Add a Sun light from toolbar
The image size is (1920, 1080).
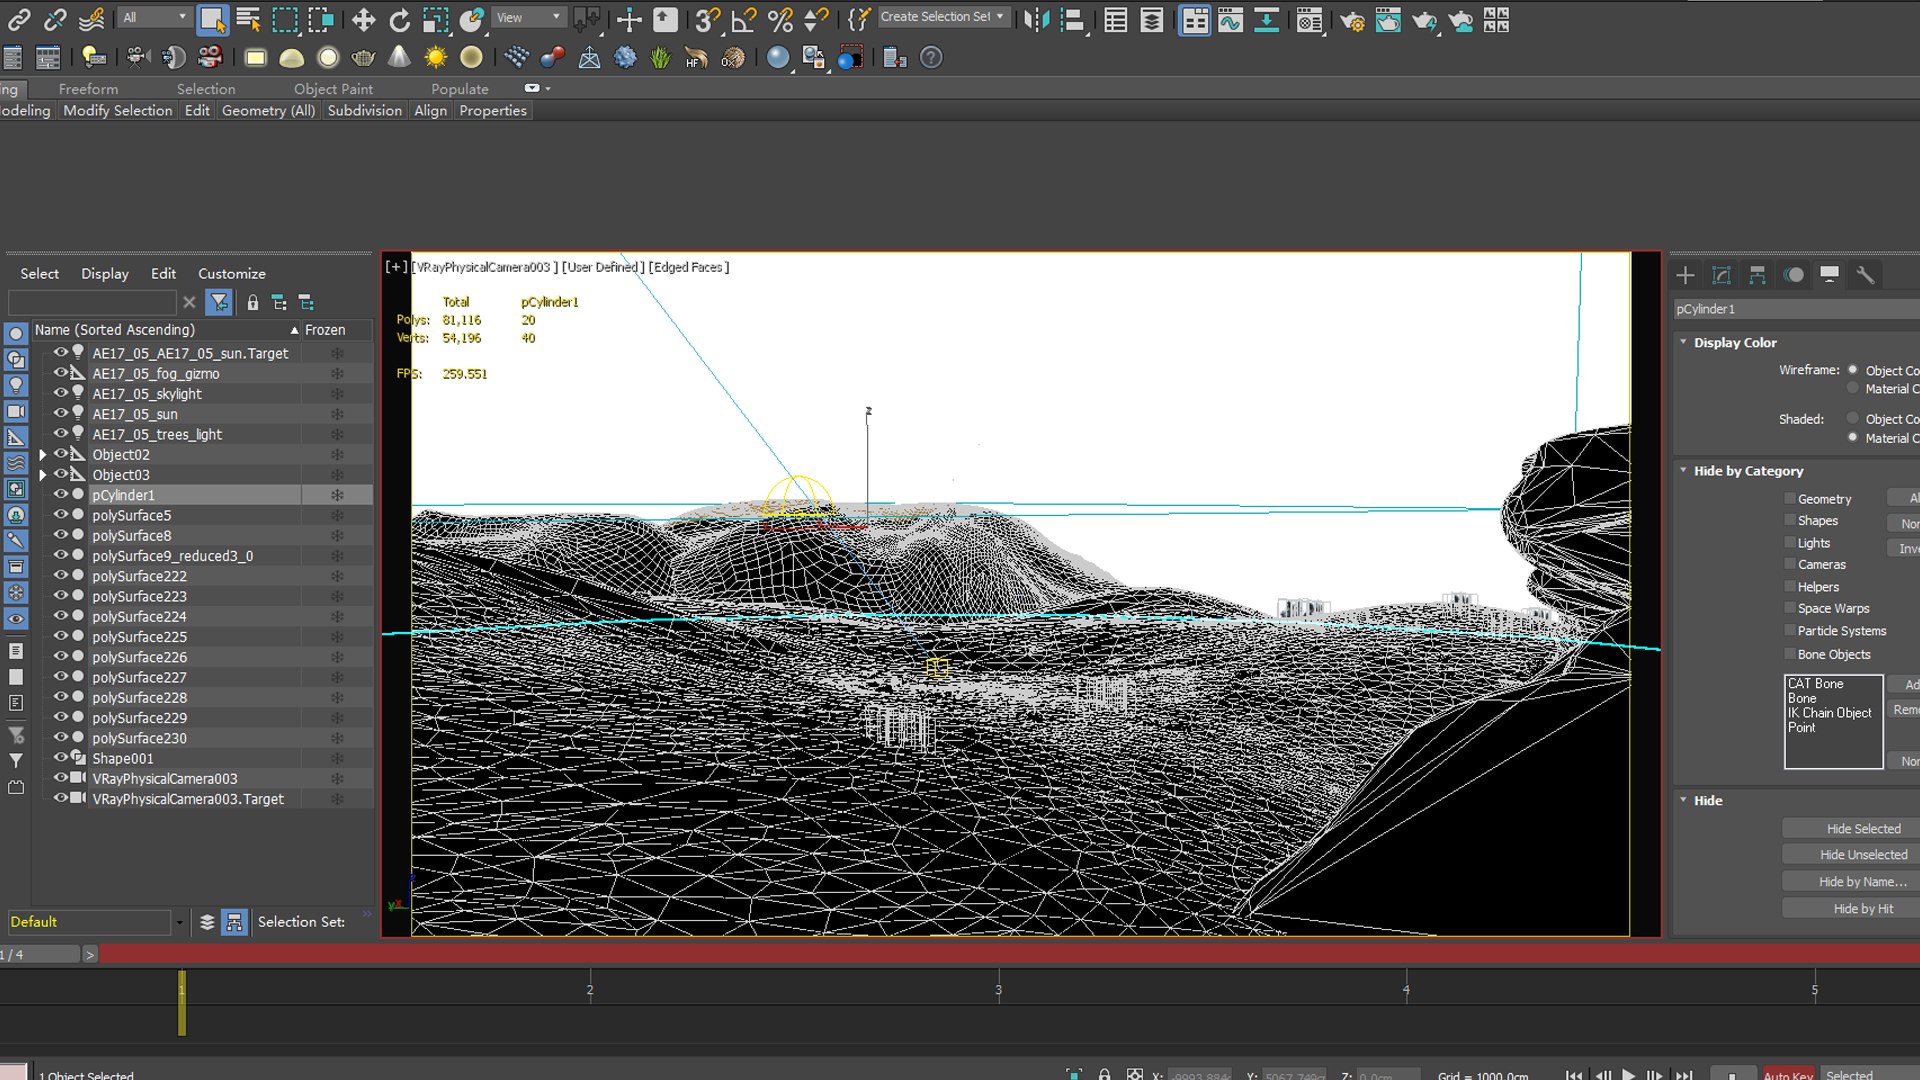tap(435, 58)
